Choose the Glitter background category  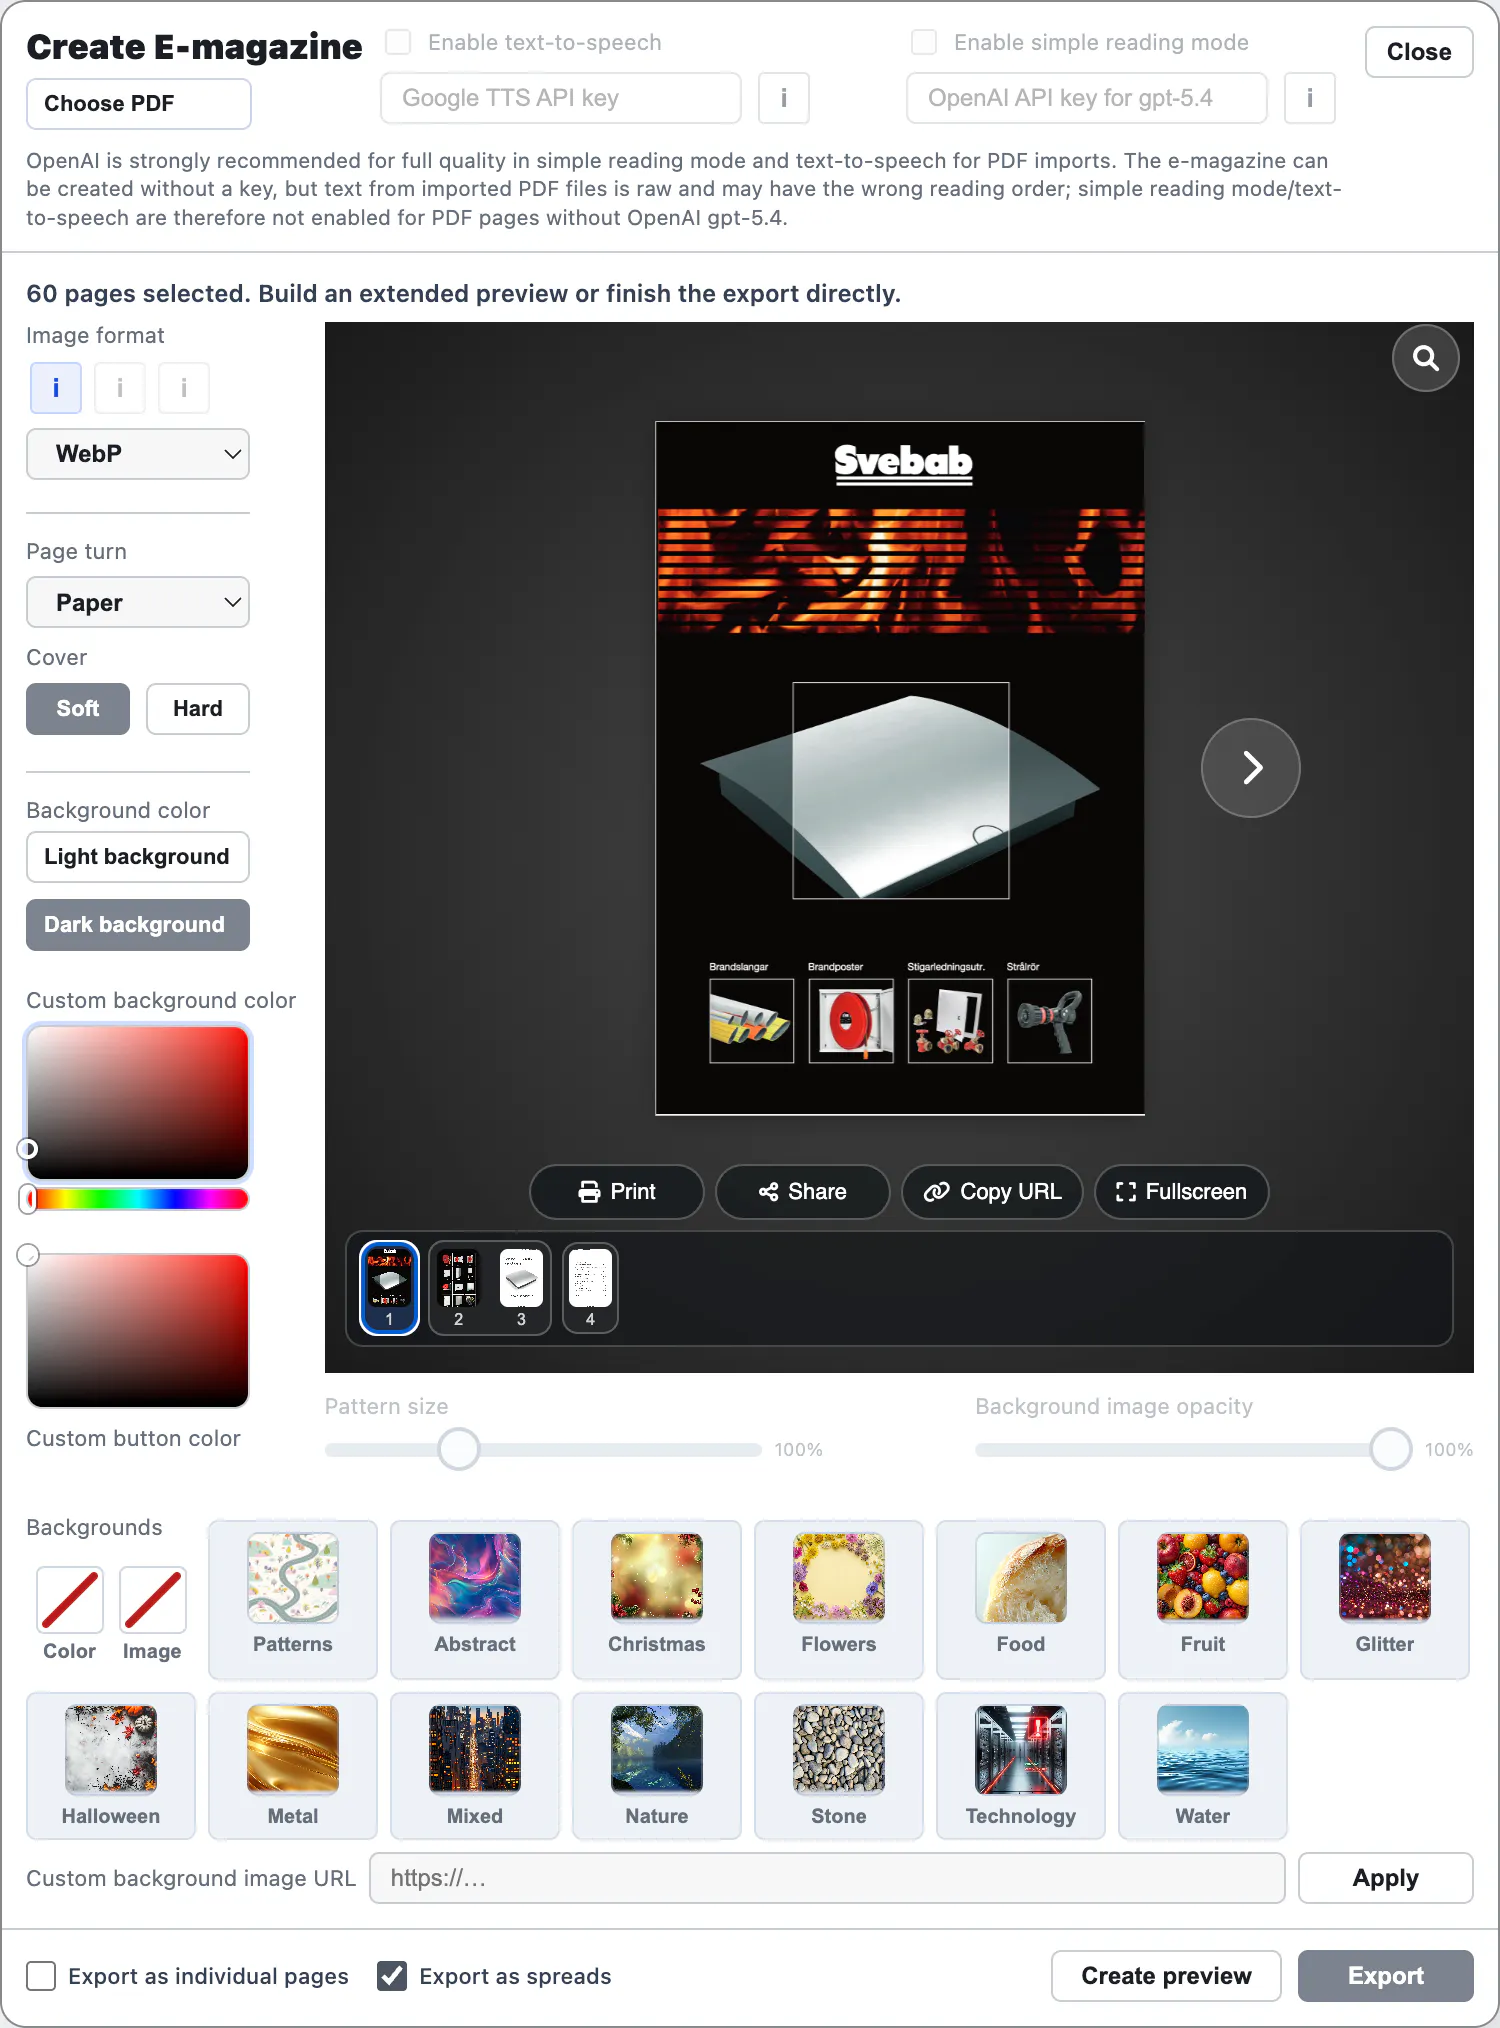coord(1385,1599)
